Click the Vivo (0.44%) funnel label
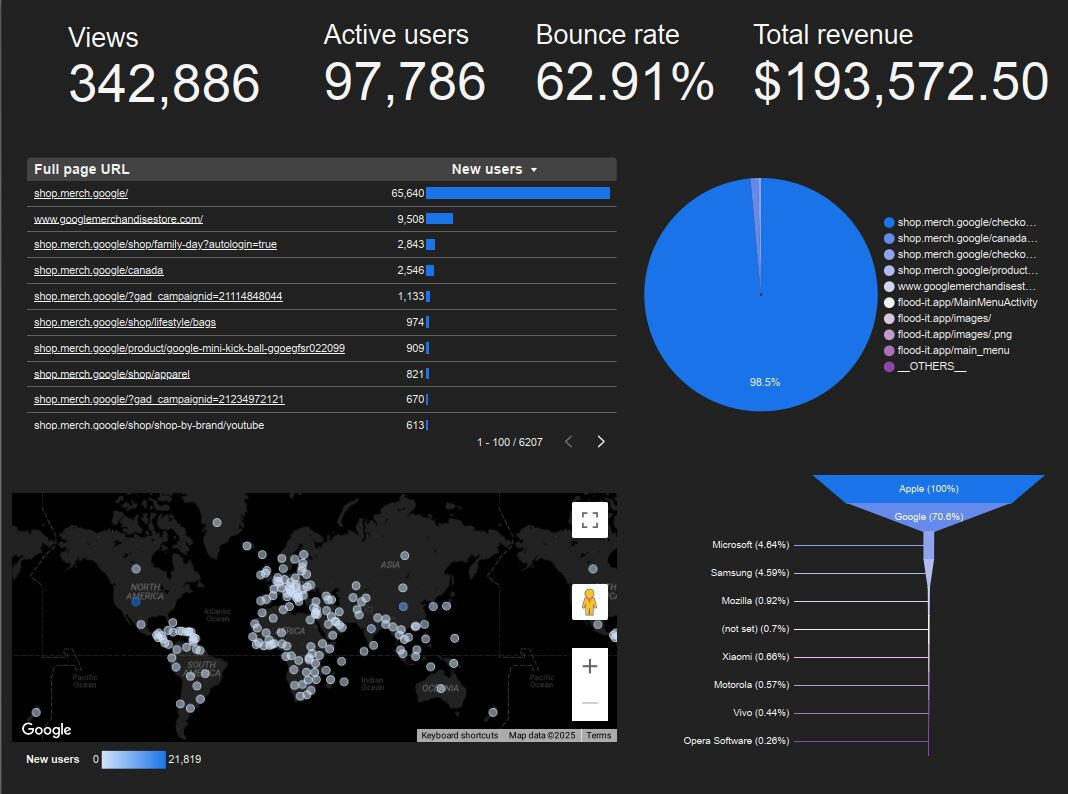The width and height of the screenshot is (1068, 794). pos(761,712)
